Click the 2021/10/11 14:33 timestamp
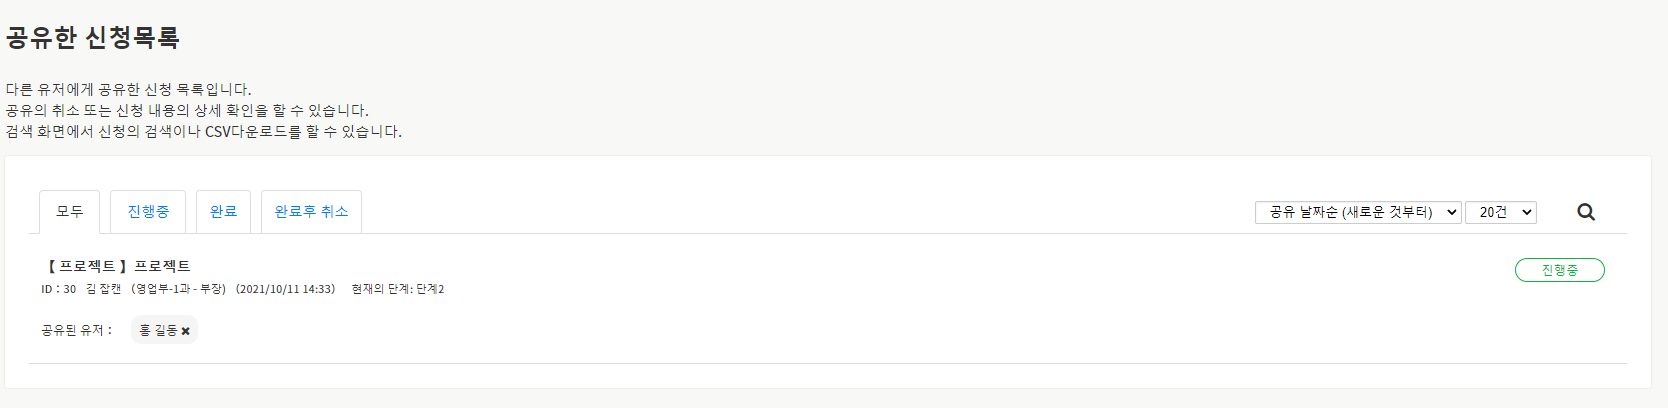The width and height of the screenshot is (1668, 408). (x=286, y=289)
